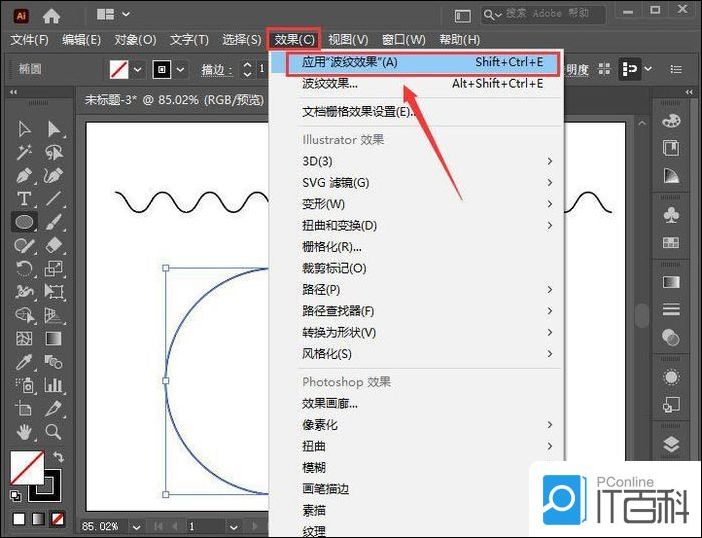Select the Gradient tool in toolbar
This screenshot has height=538, width=702.
click(54, 338)
